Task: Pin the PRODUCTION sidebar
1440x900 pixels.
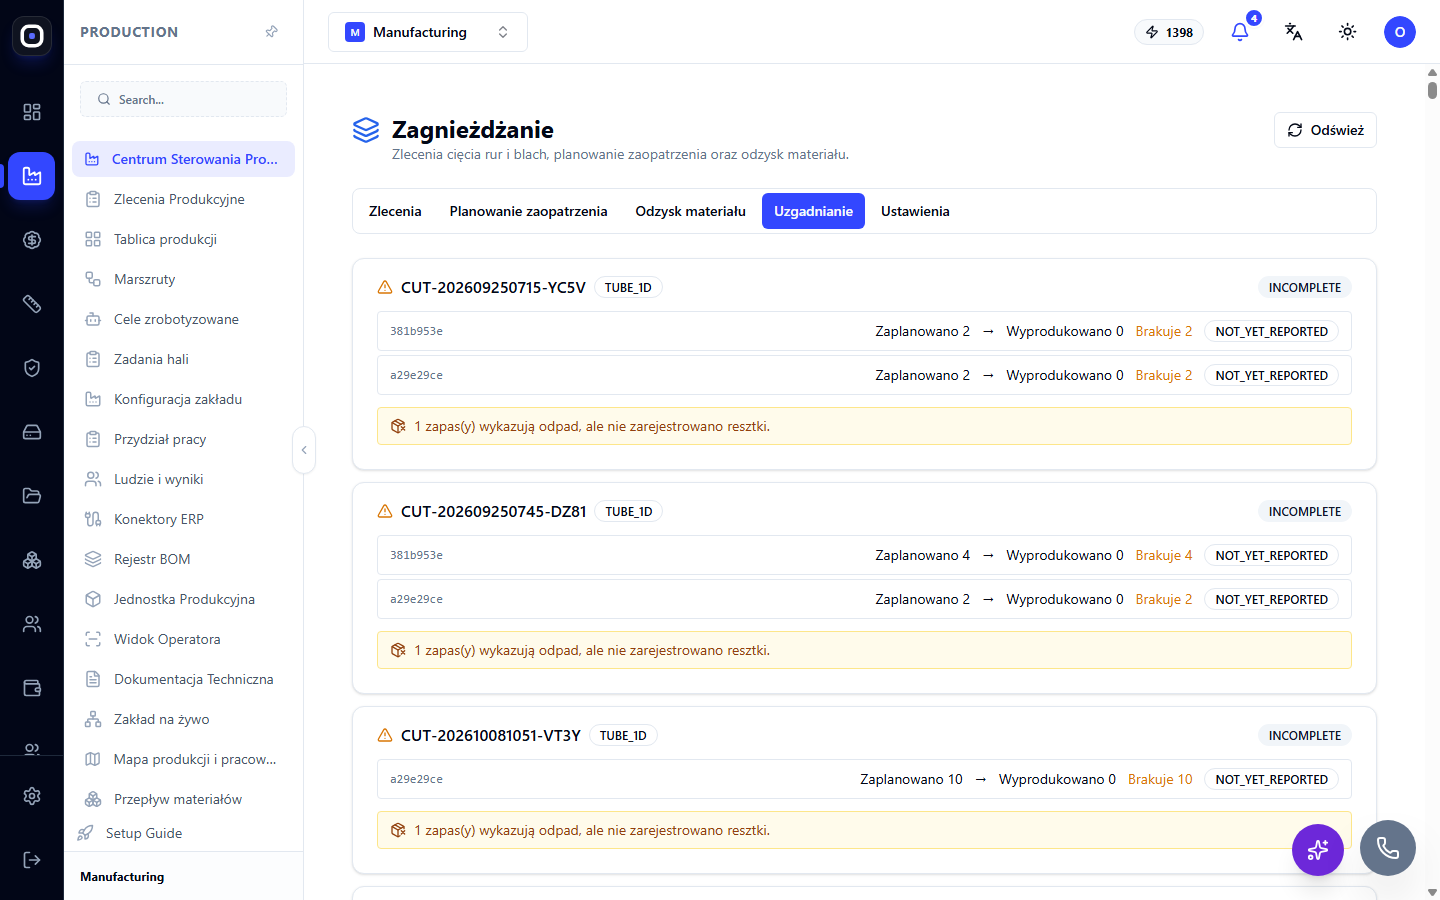Action: 271,32
